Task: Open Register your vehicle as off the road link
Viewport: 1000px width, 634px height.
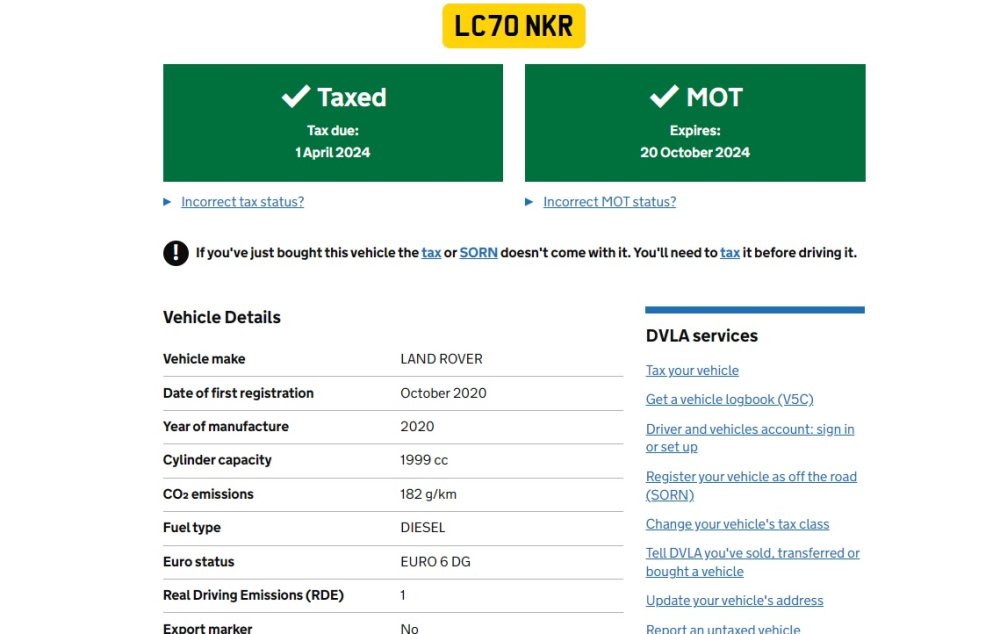Action: coord(751,485)
